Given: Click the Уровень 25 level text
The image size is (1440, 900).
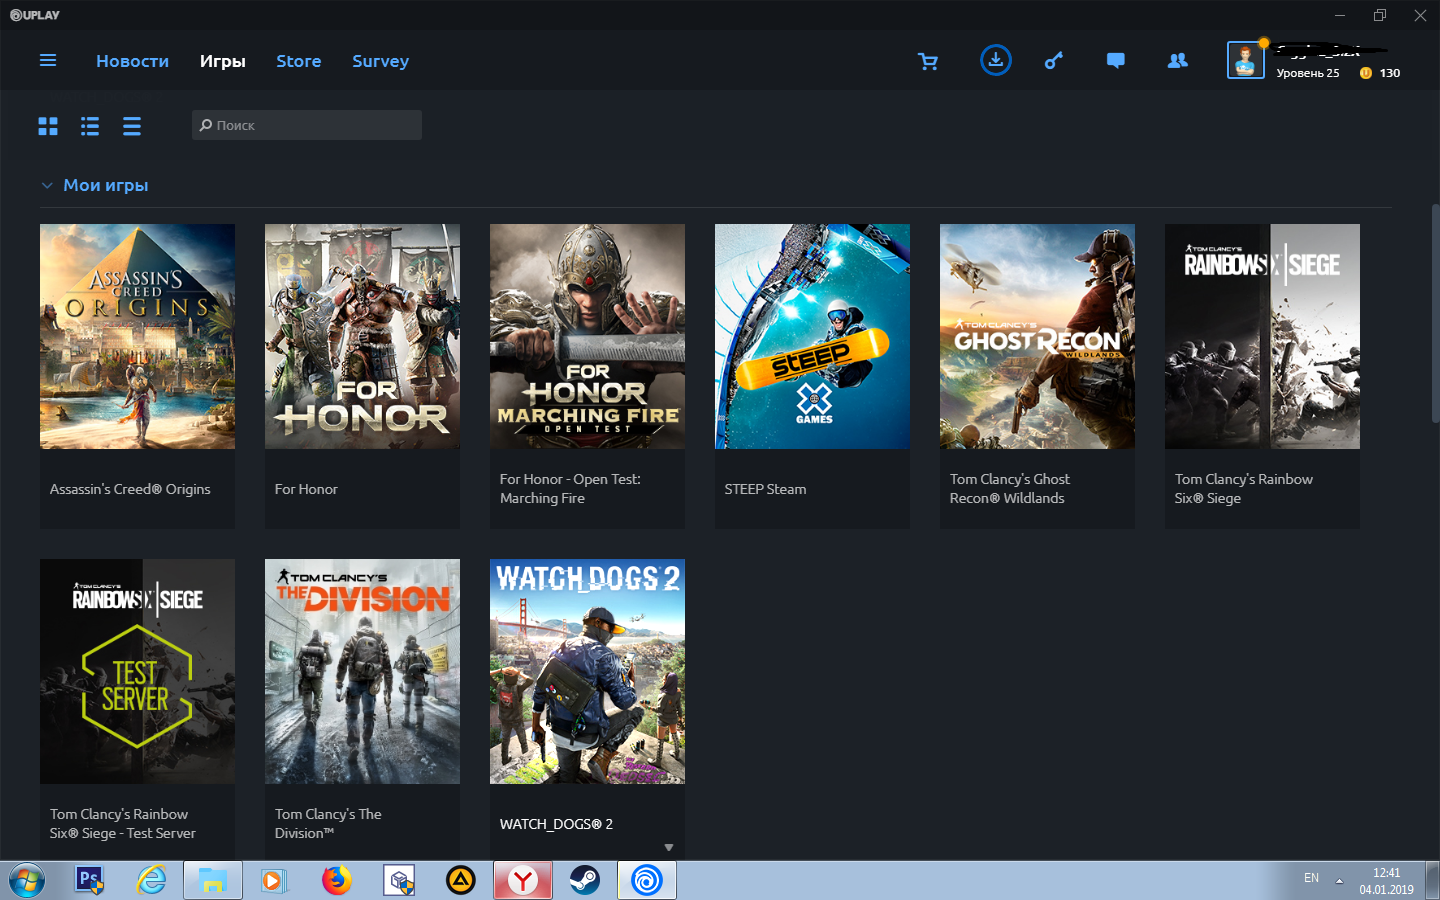Looking at the screenshot, I should pyautogui.click(x=1307, y=73).
